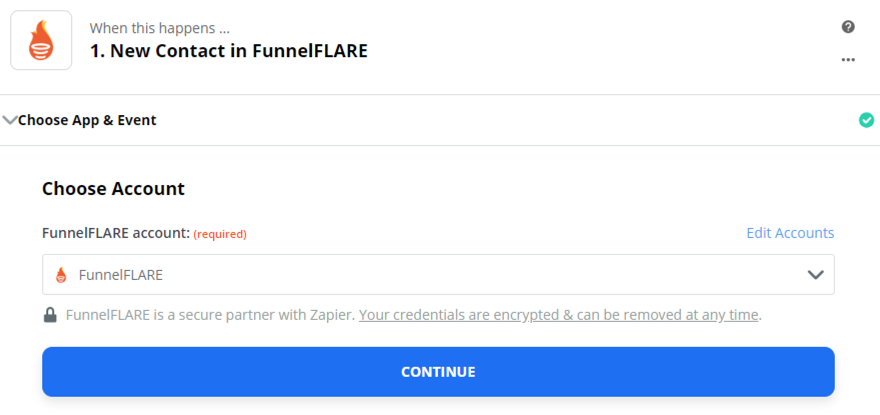880x415 pixels.
Task: Click the Choose App & Event header
Action: coord(87,120)
